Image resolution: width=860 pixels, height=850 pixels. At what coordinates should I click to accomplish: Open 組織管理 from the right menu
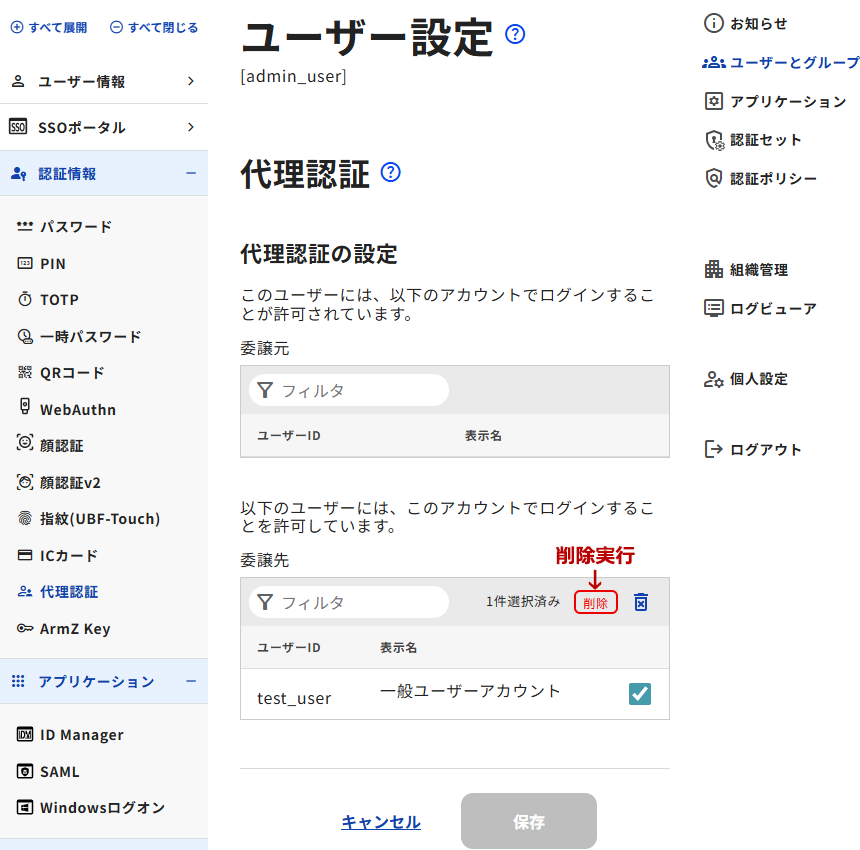pyautogui.click(x=758, y=270)
